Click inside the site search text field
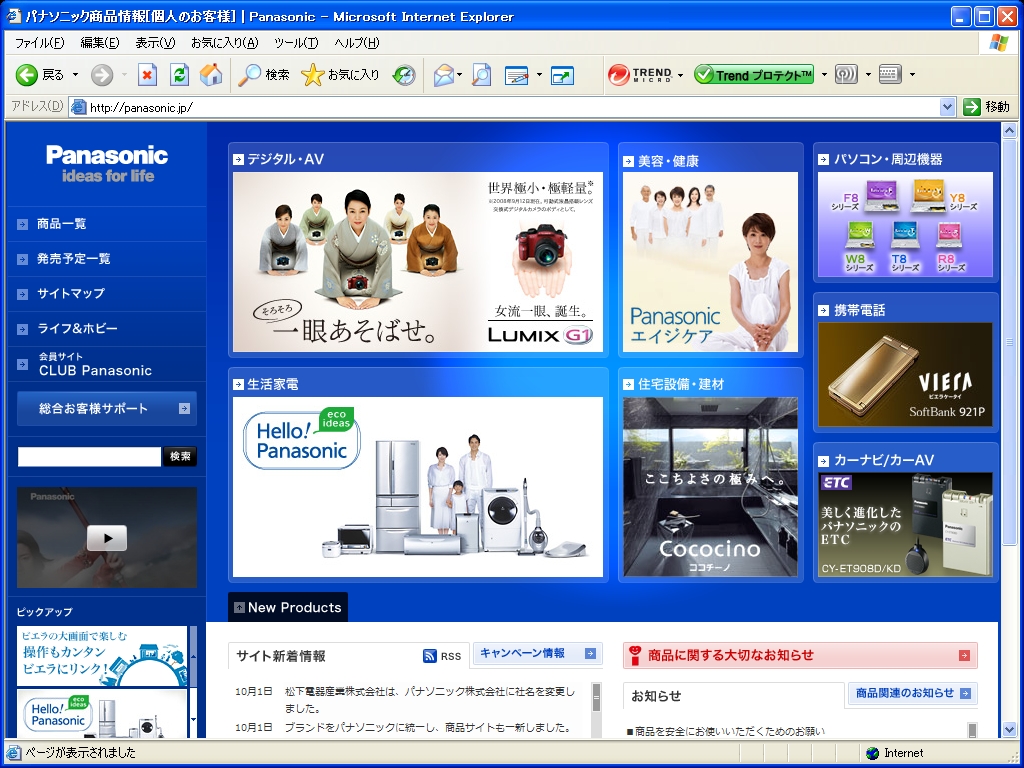This screenshot has width=1024, height=768. (89, 456)
